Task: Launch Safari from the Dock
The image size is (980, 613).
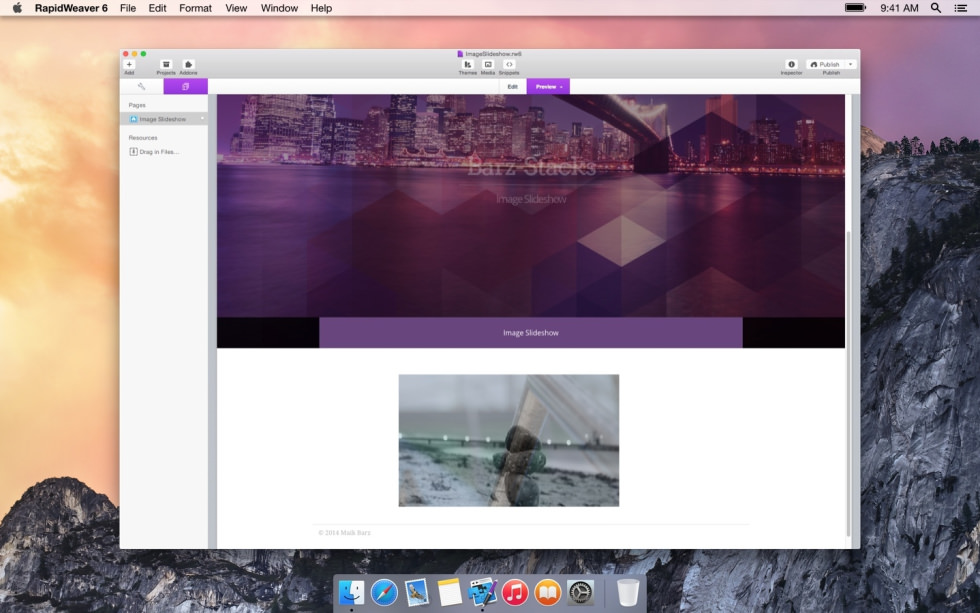Action: (x=384, y=592)
